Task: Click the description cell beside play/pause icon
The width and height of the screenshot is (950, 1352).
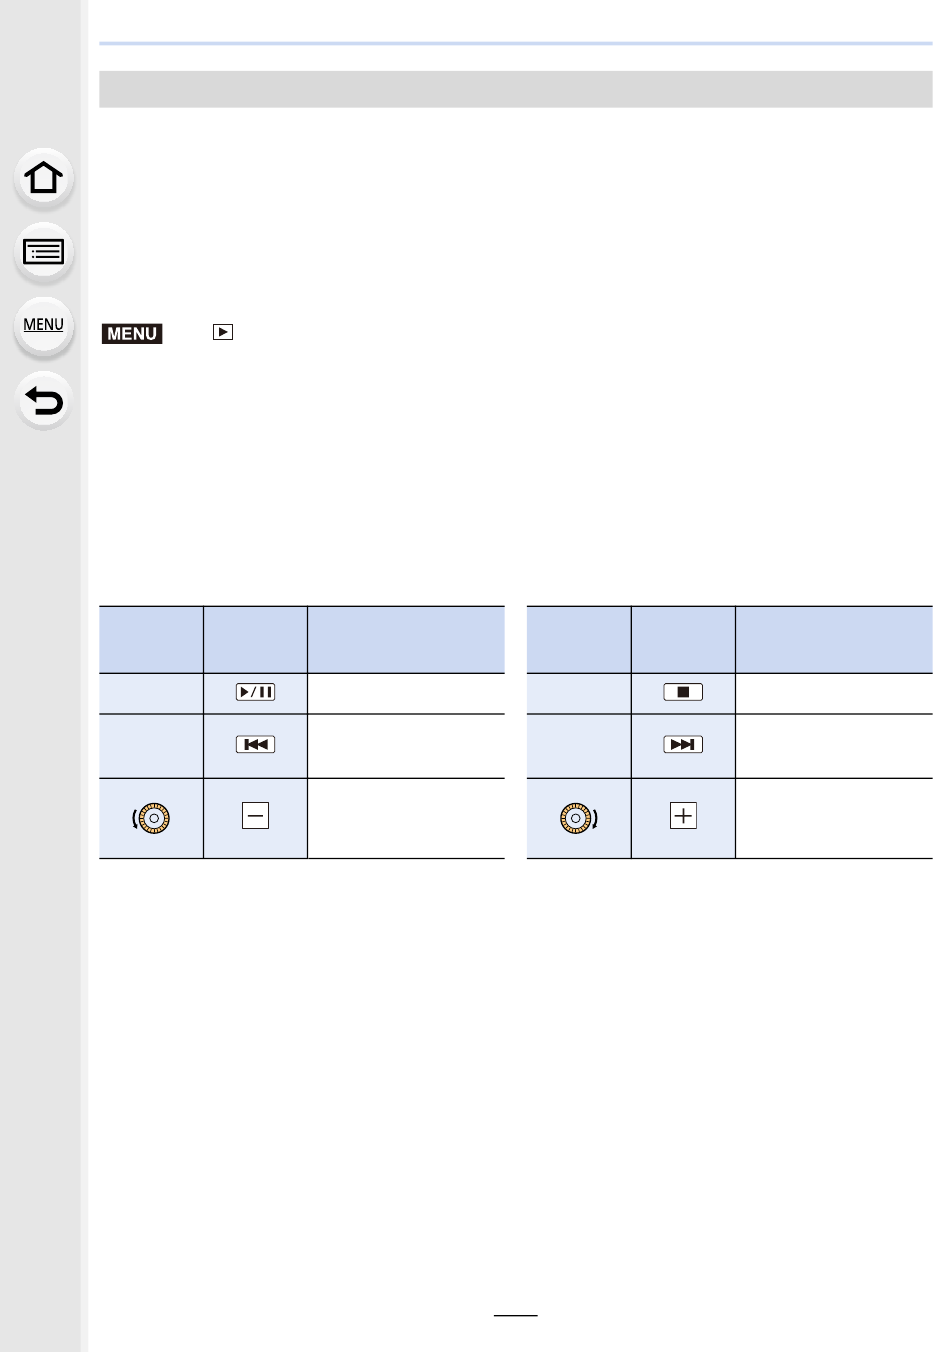Action: tap(406, 693)
